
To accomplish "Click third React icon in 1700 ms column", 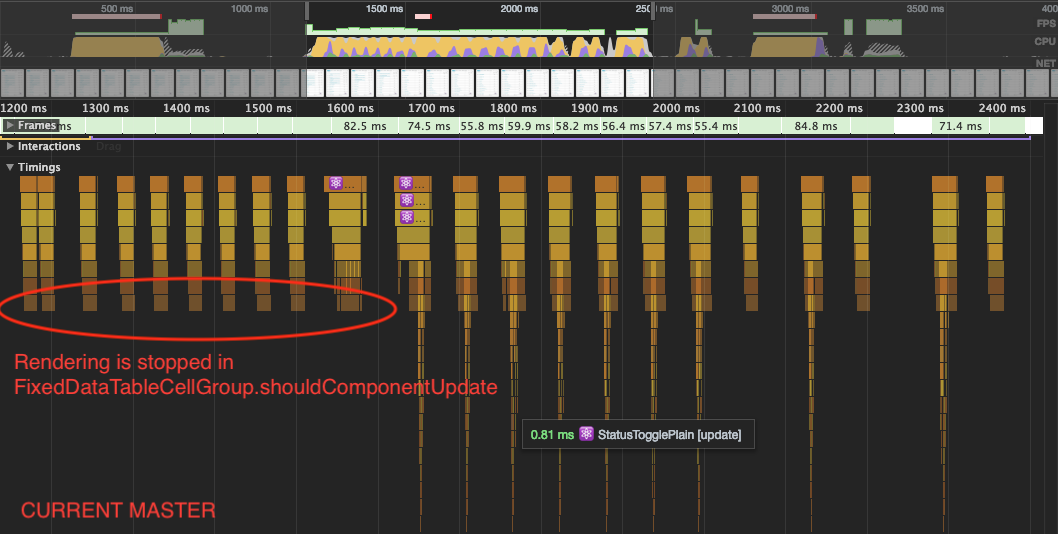I will (406, 217).
